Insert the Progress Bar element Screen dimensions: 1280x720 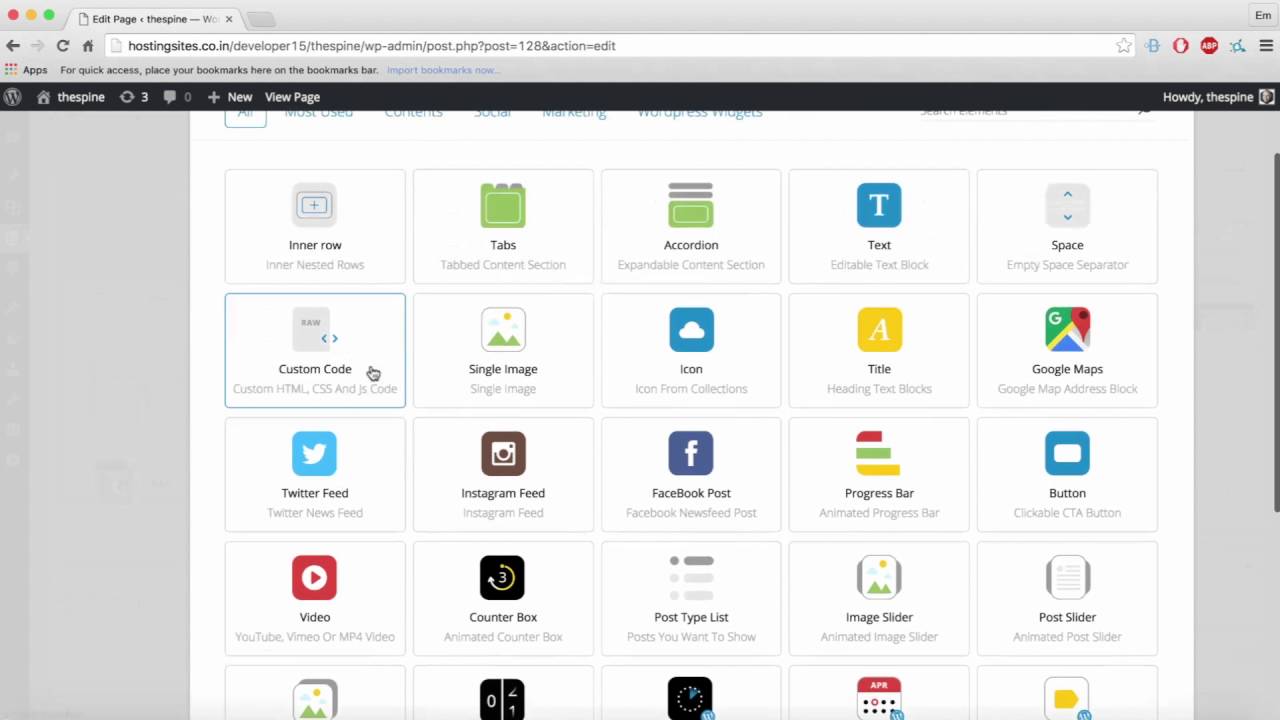(879, 474)
